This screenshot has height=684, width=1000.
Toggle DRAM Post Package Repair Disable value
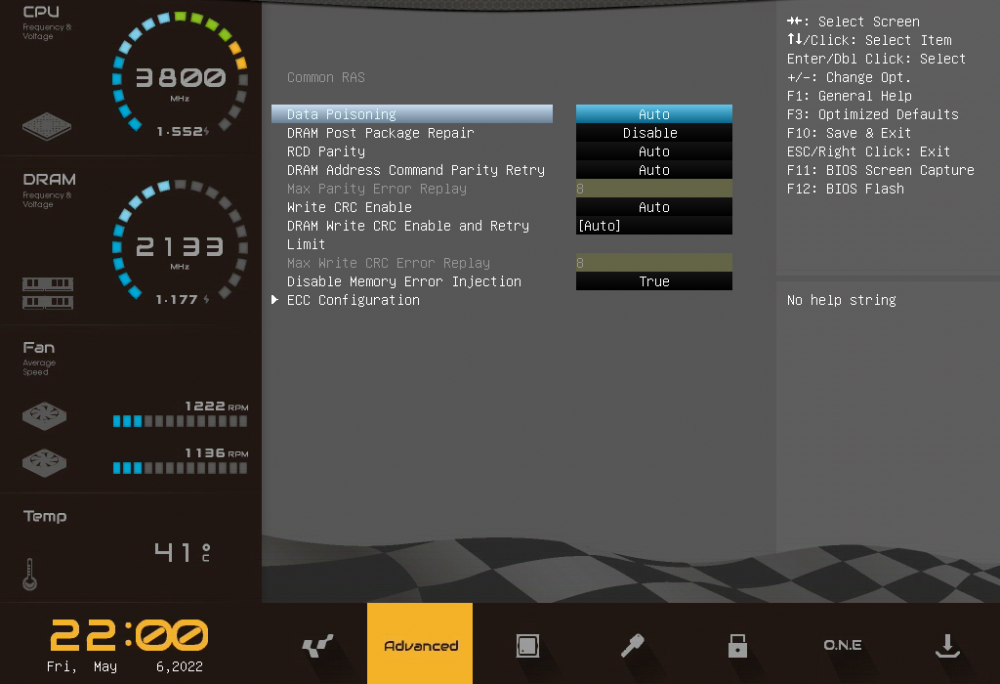[x=654, y=133]
